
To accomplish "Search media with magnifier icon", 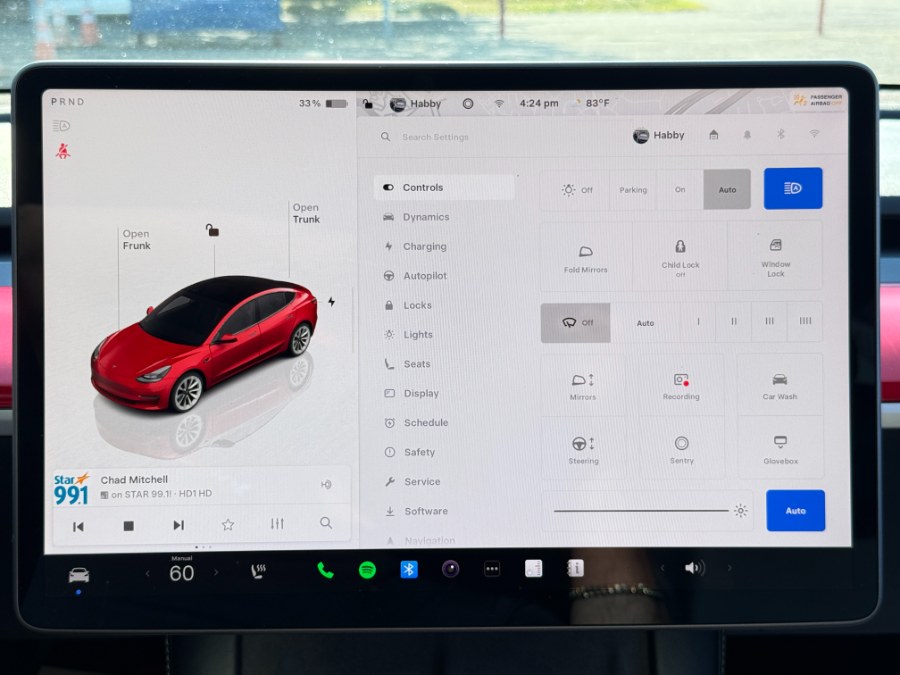I will 326,523.
